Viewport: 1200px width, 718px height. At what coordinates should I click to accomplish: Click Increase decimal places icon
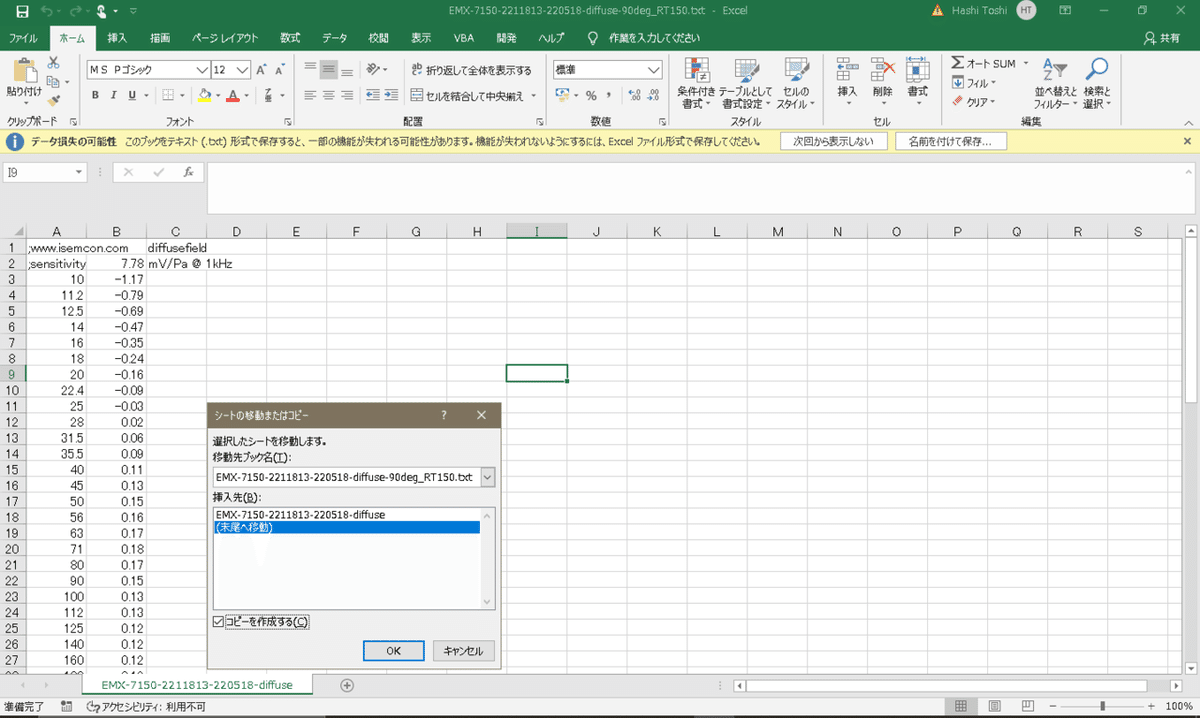[632, 95]
